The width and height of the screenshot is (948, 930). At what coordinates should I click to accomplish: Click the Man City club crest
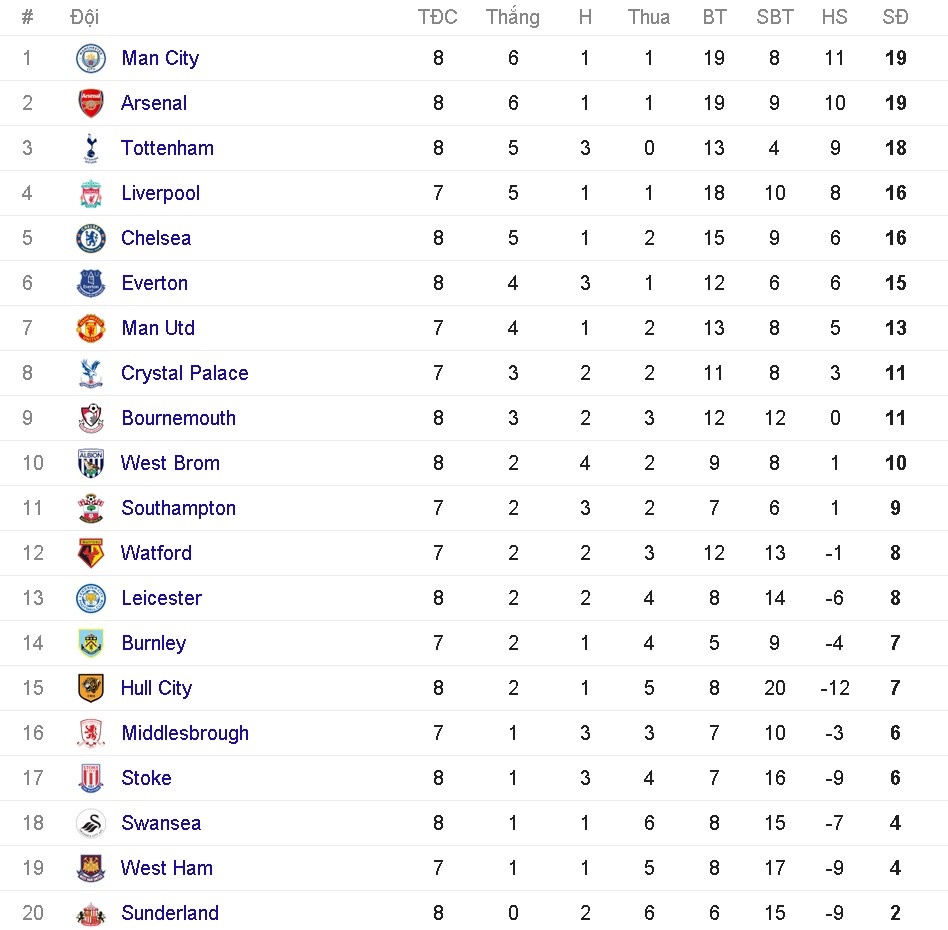90,58
